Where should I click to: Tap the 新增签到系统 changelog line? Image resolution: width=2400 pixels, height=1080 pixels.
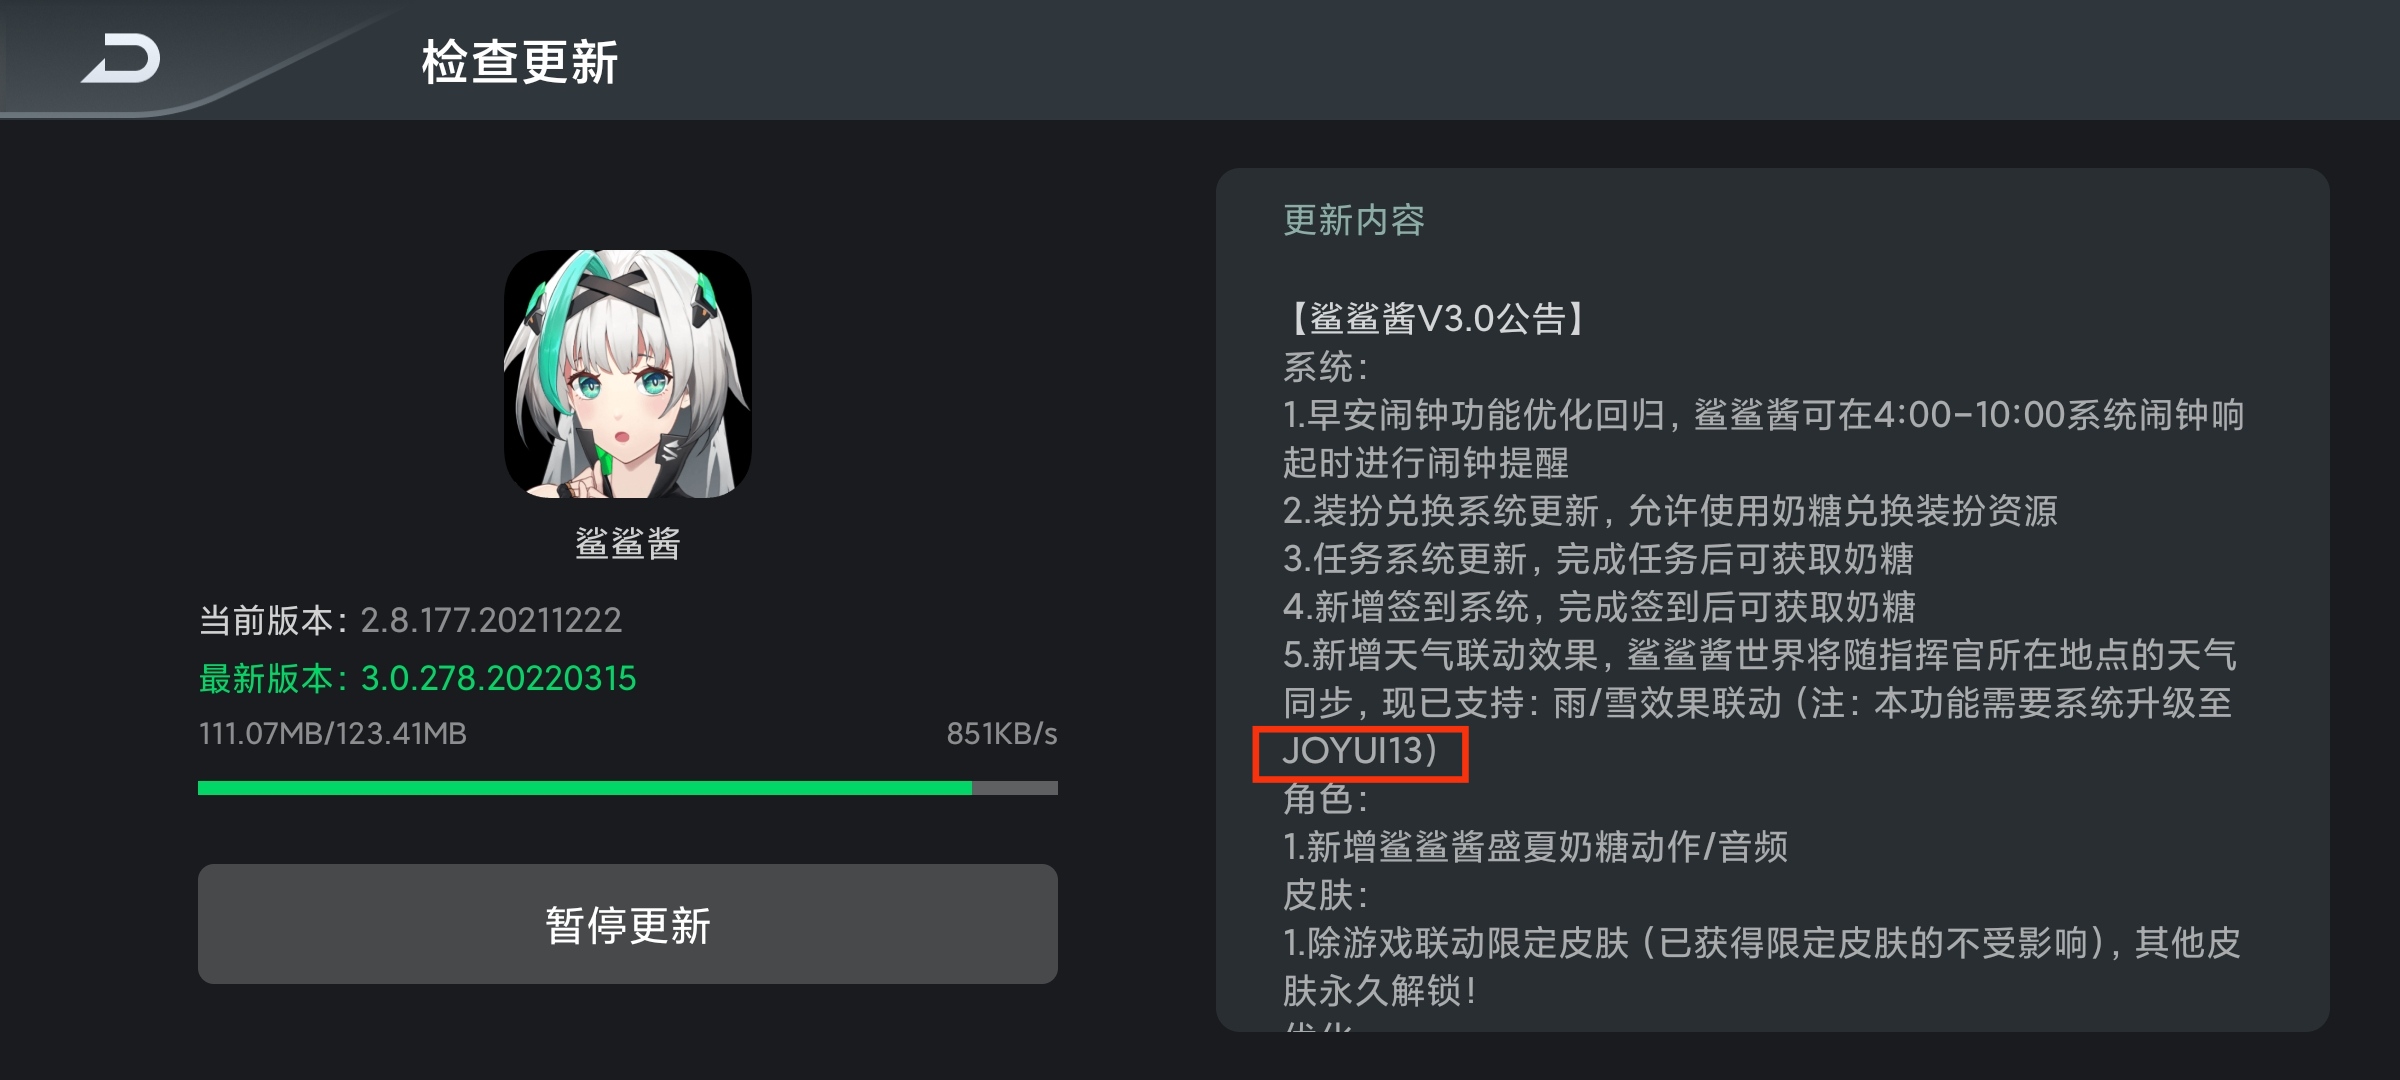(1599, 606)
